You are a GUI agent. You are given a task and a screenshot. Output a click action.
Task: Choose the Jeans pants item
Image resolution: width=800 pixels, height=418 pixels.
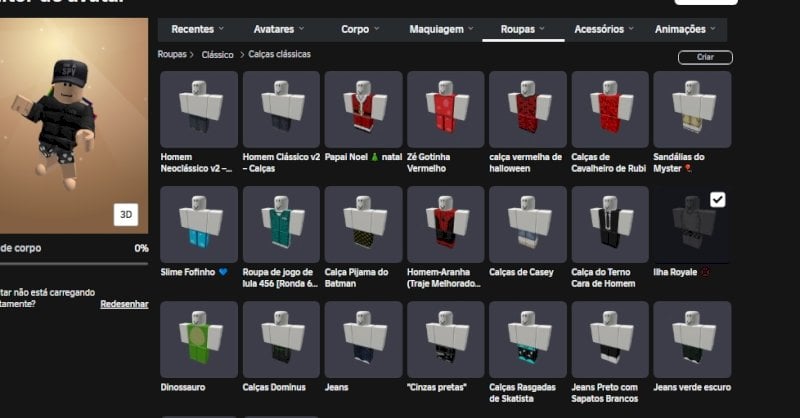[x=363, y=339]
